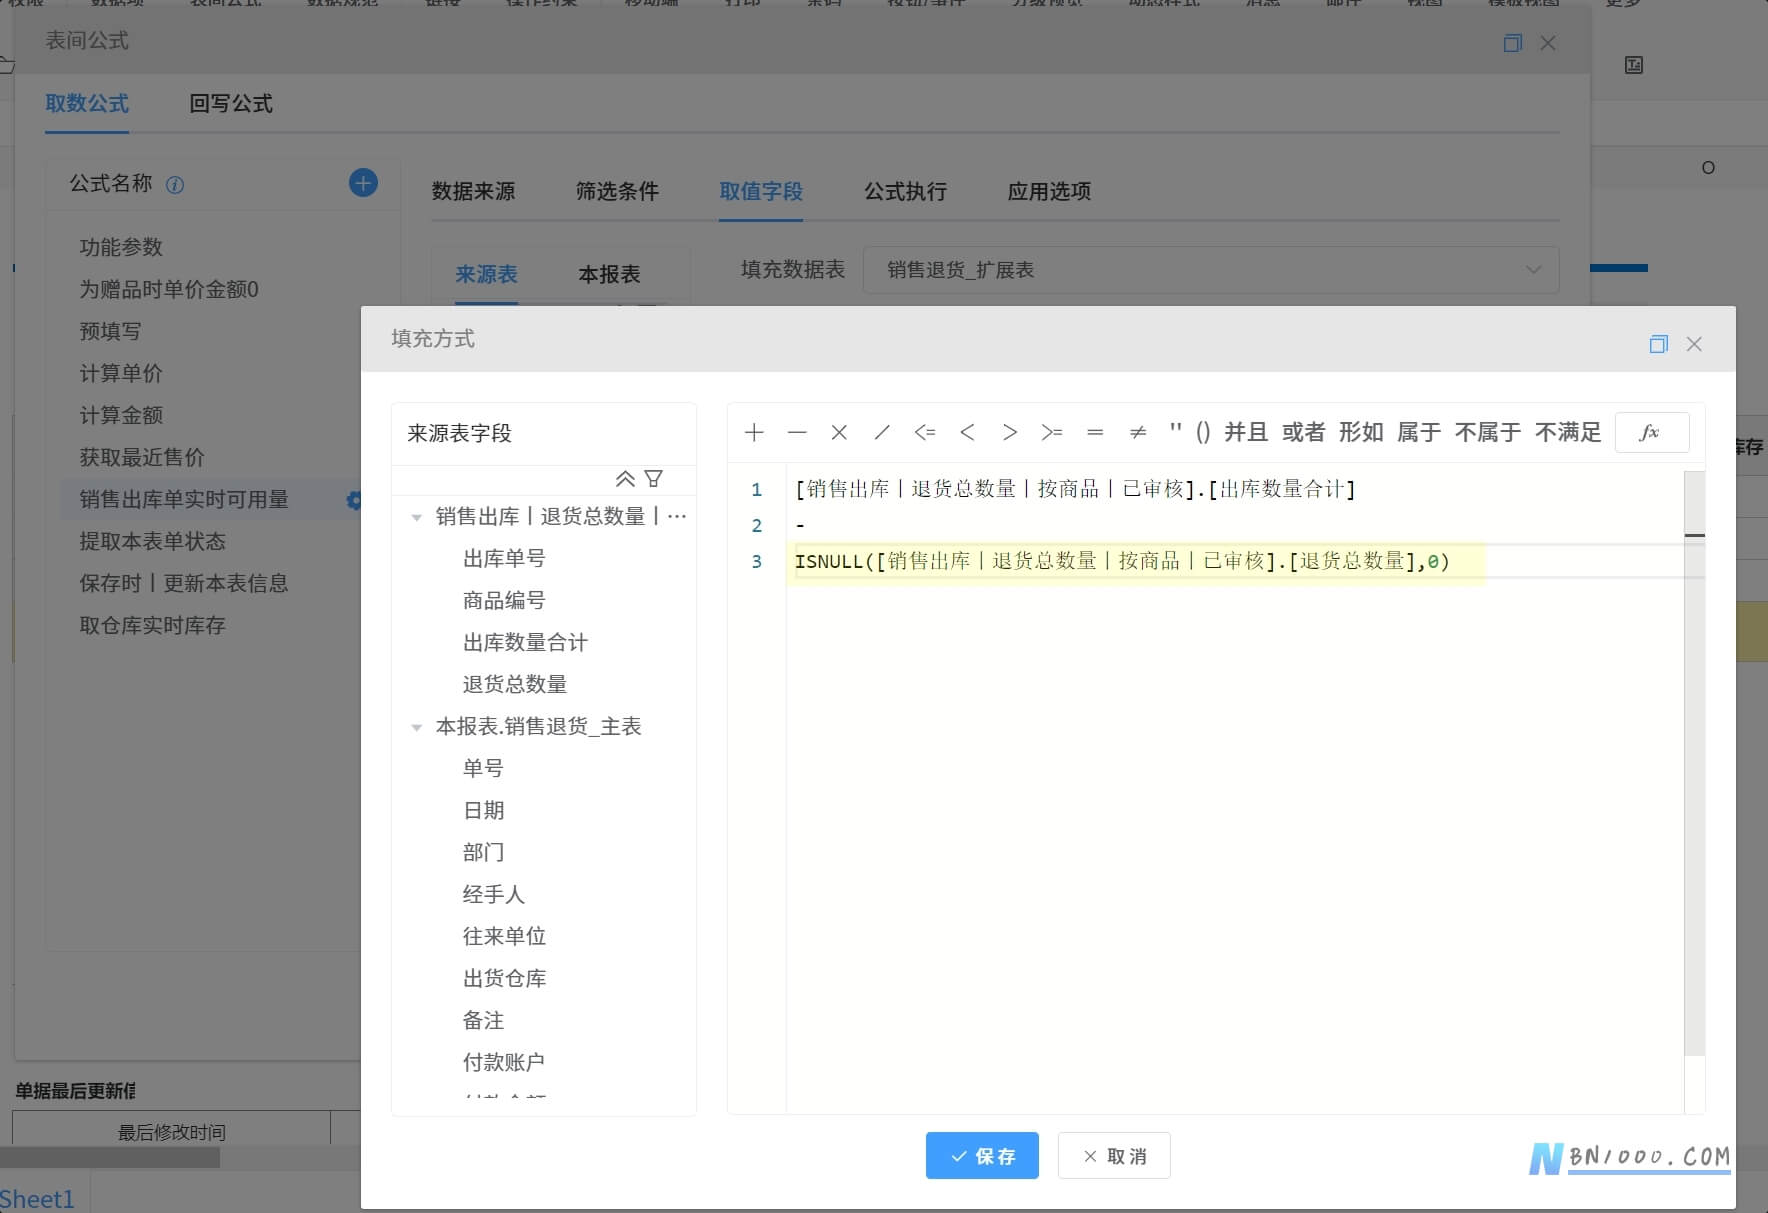The height and width of the screenshot is (1213, 1768).
Task: Open the 应用选项 tab
Action: tap(1049, 191)
